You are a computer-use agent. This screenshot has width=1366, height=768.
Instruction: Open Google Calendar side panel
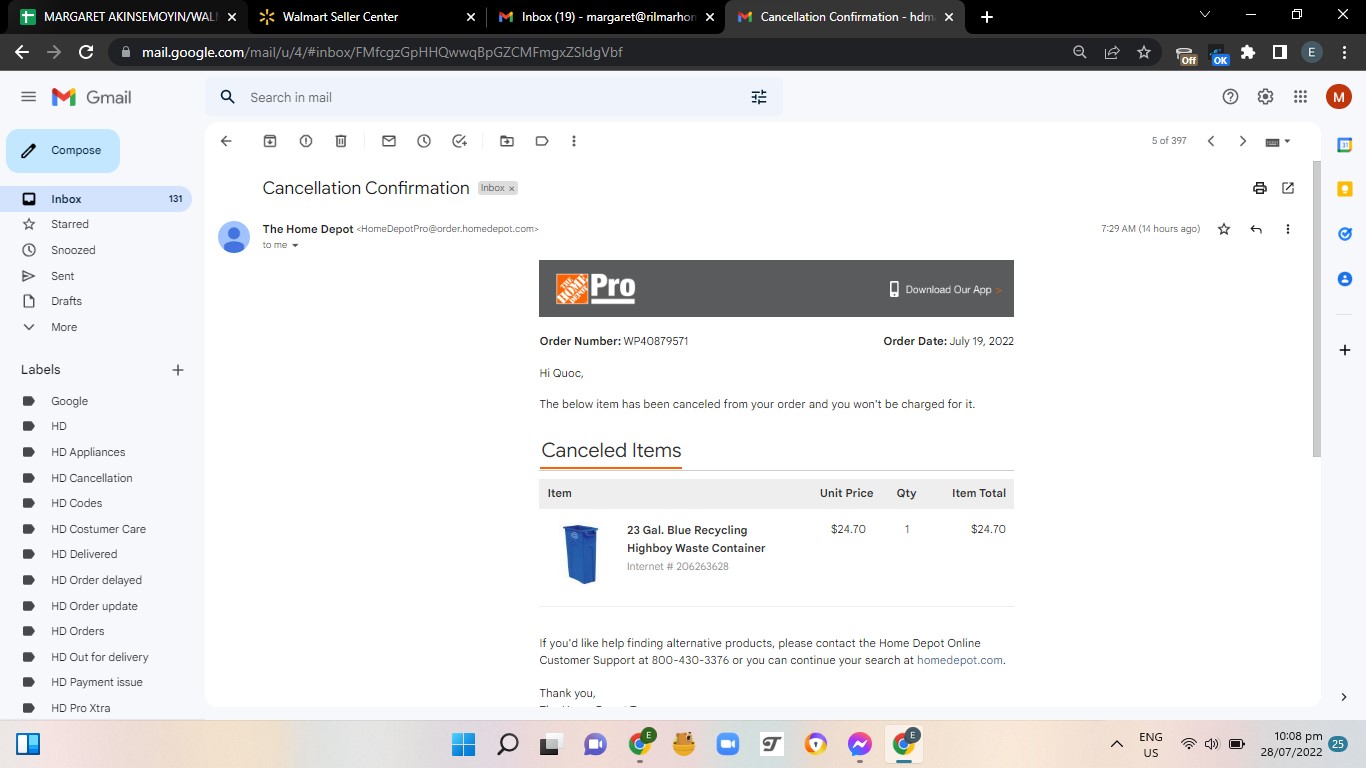pos(1345,145)
